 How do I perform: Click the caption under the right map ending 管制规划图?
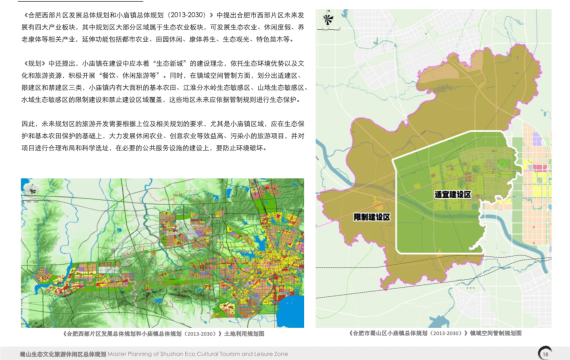point(435,333)
